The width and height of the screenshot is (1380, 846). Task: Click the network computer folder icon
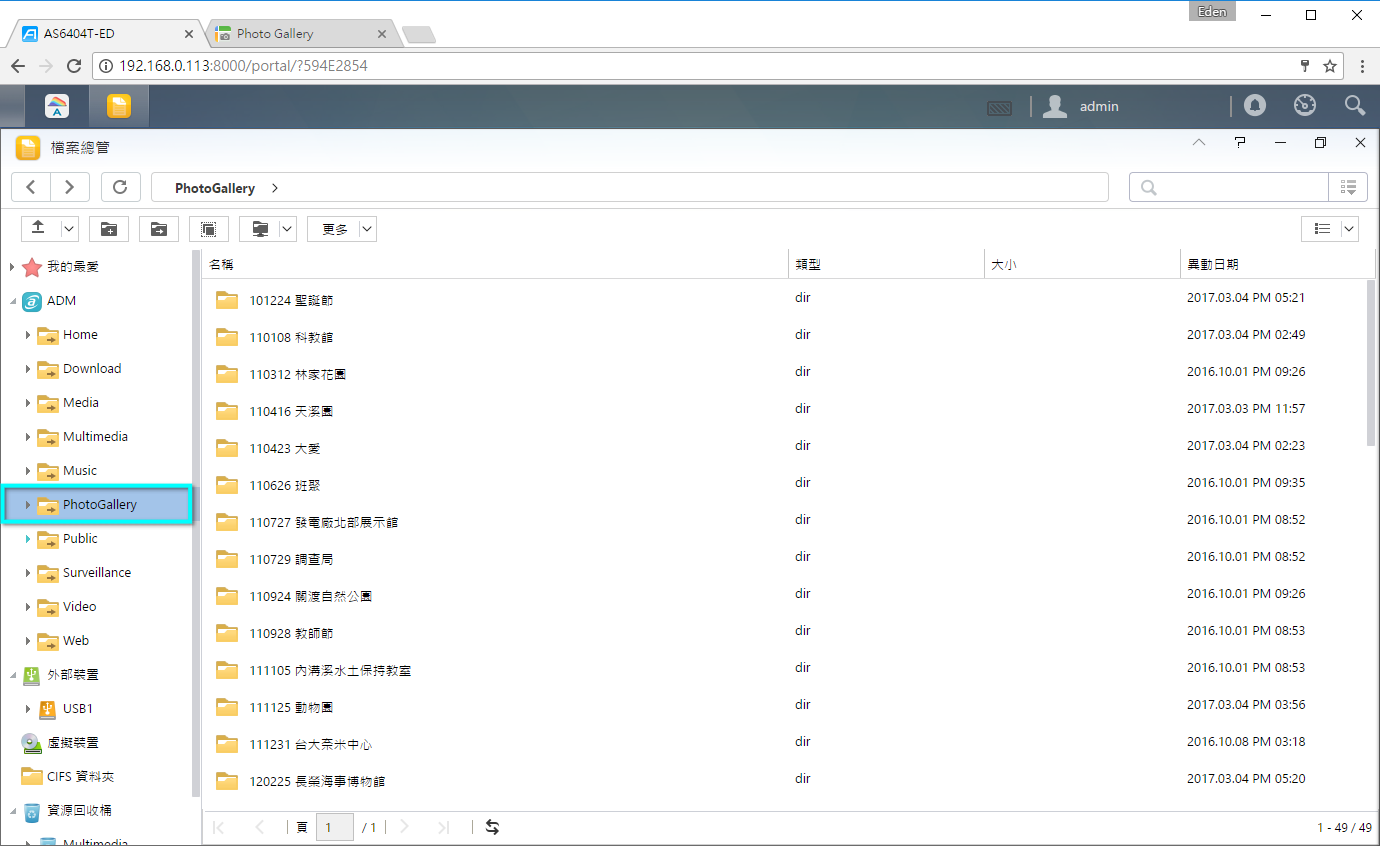(259, 229)
